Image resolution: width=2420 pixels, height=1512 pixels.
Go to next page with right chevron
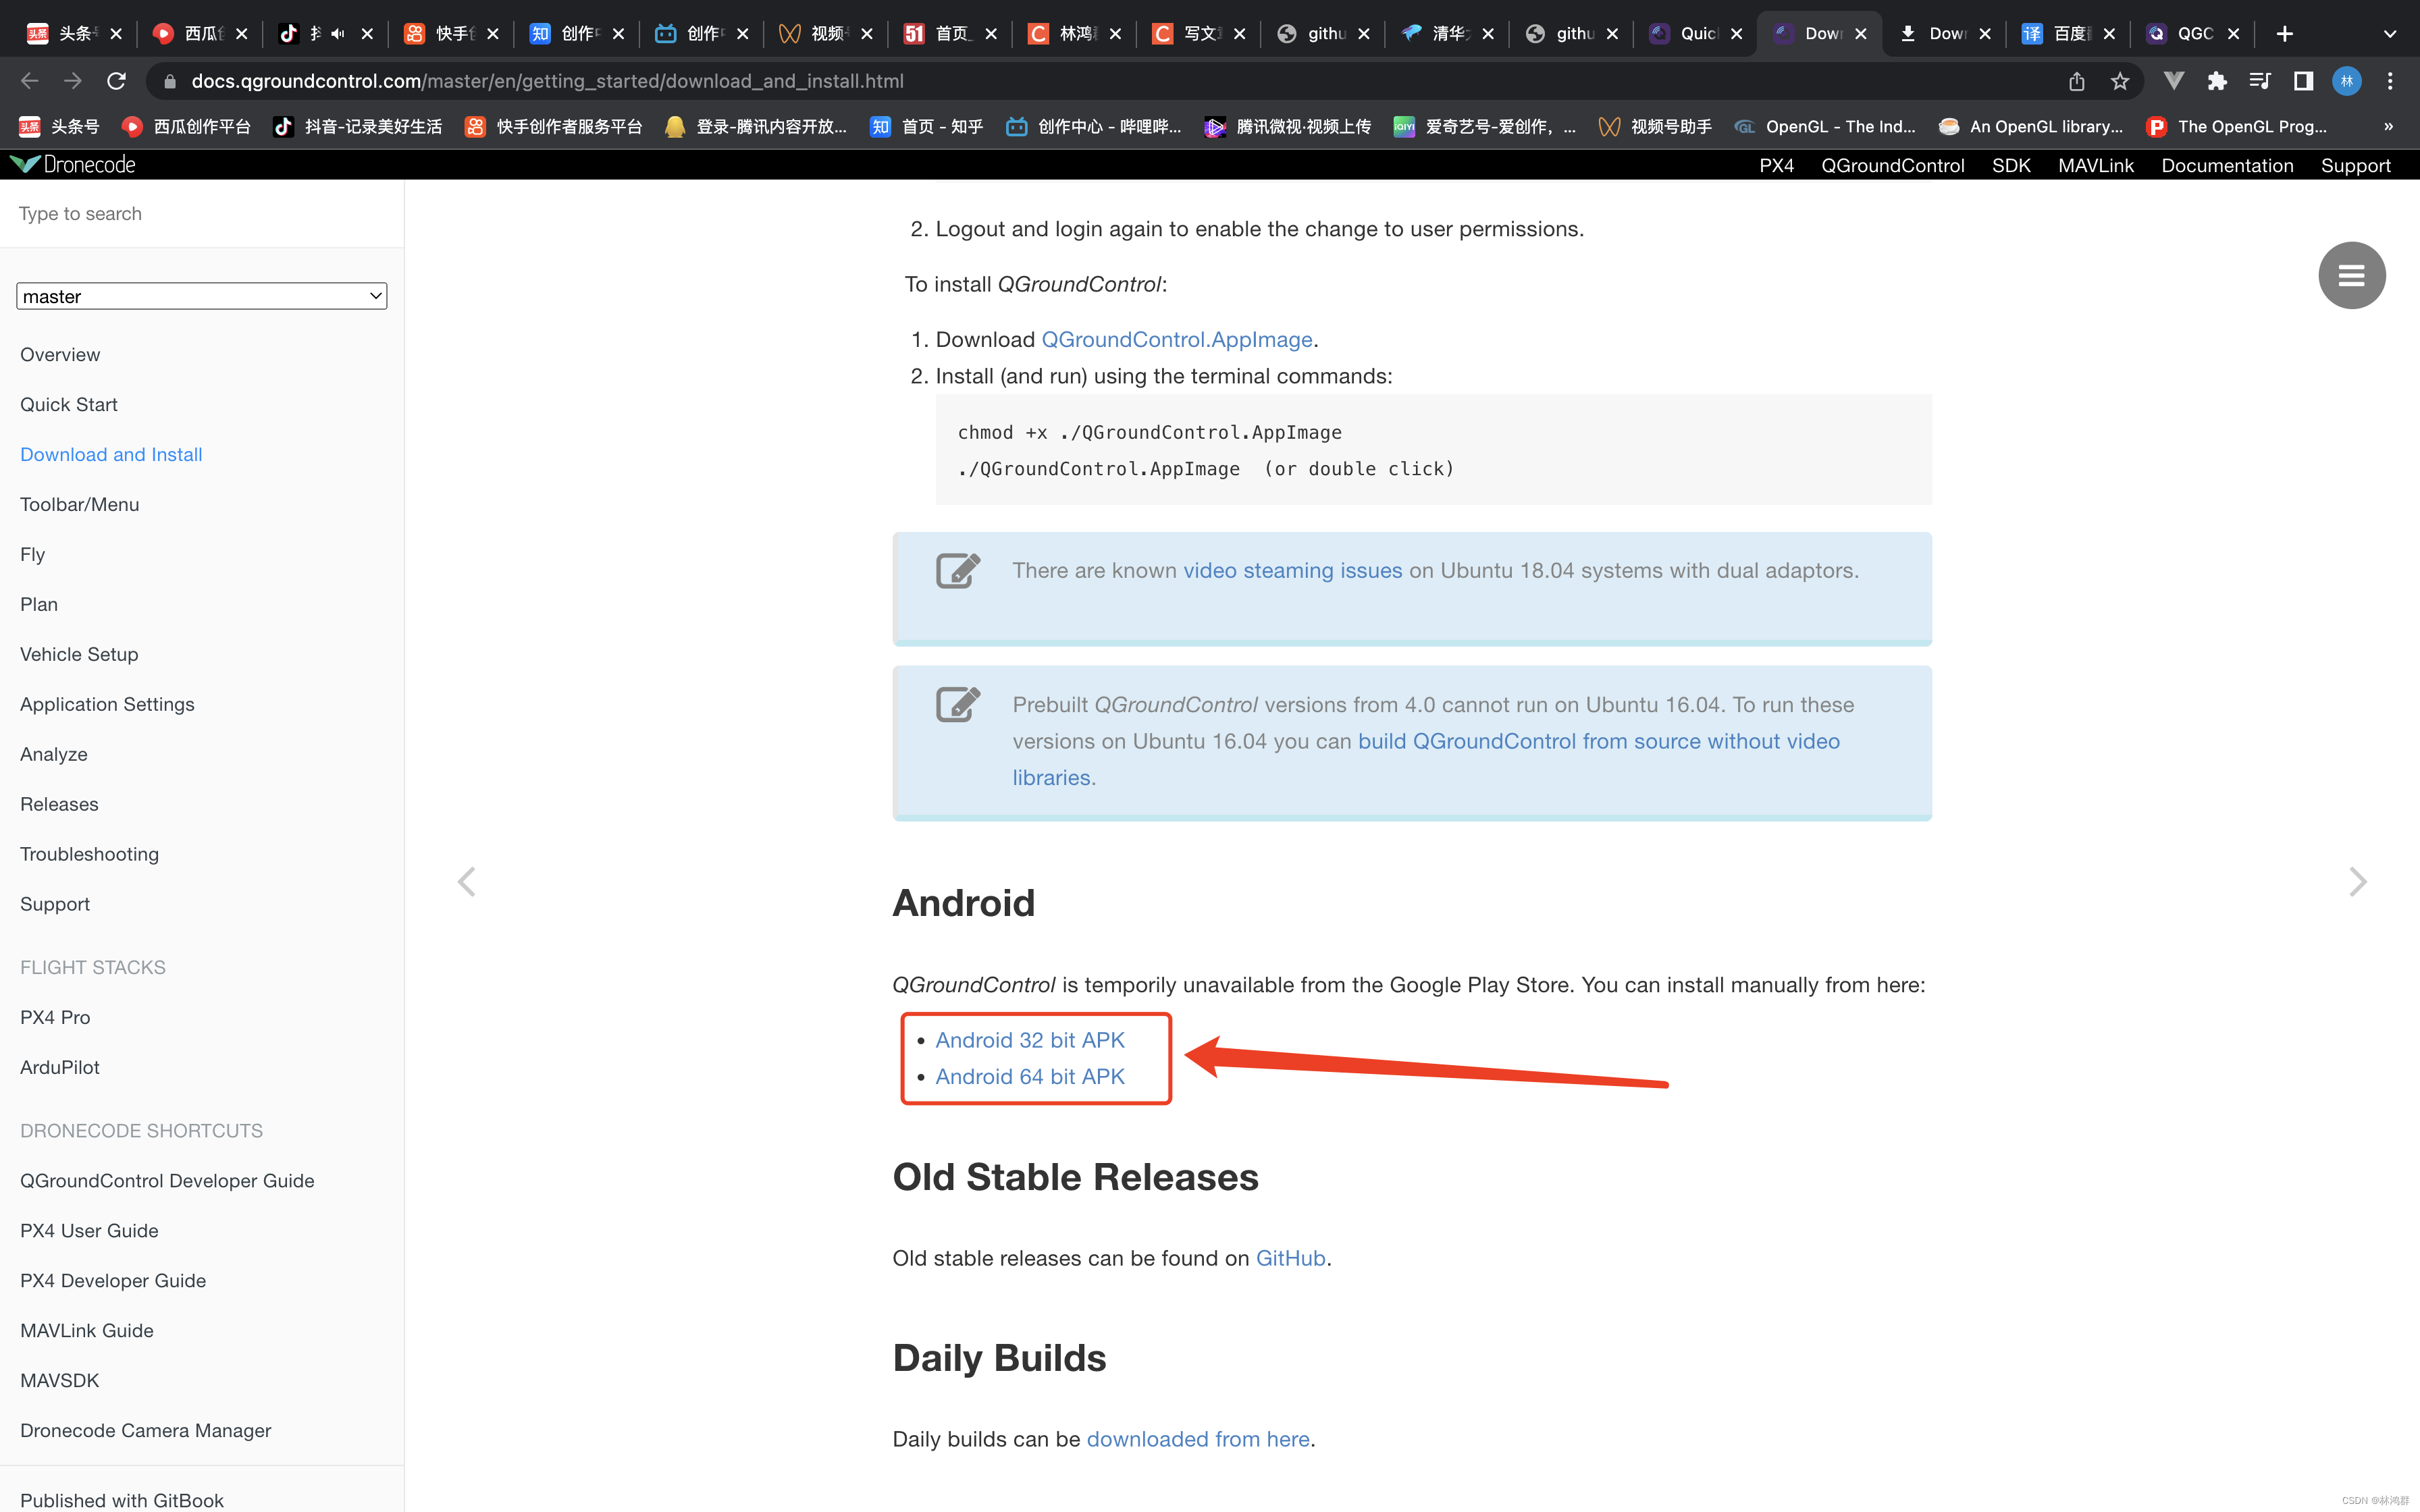2358,881
